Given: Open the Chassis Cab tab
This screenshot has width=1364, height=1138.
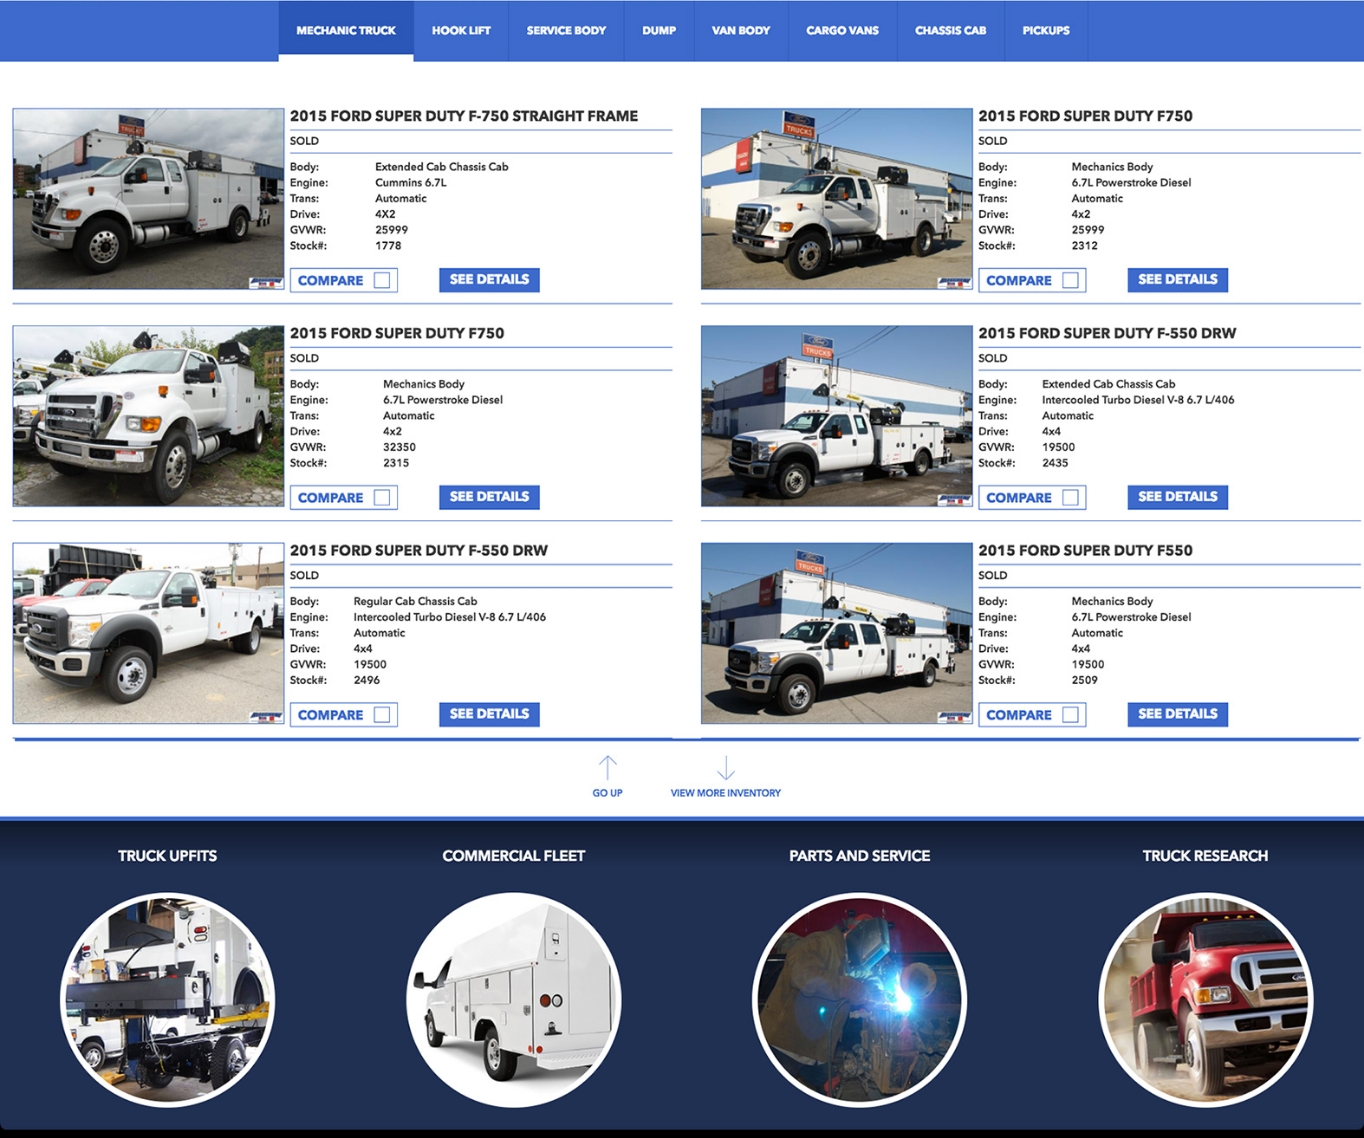Looking at the screenshot, I should point(951,30).
